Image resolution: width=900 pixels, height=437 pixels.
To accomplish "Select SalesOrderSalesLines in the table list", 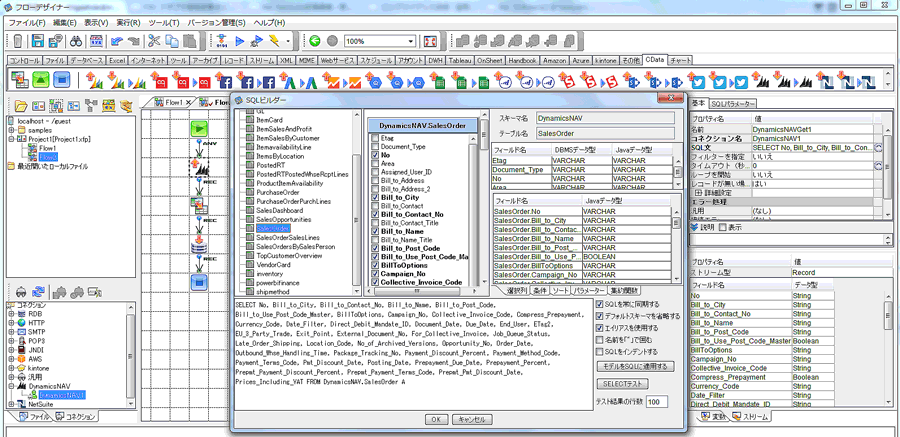I will pos(287,237).
